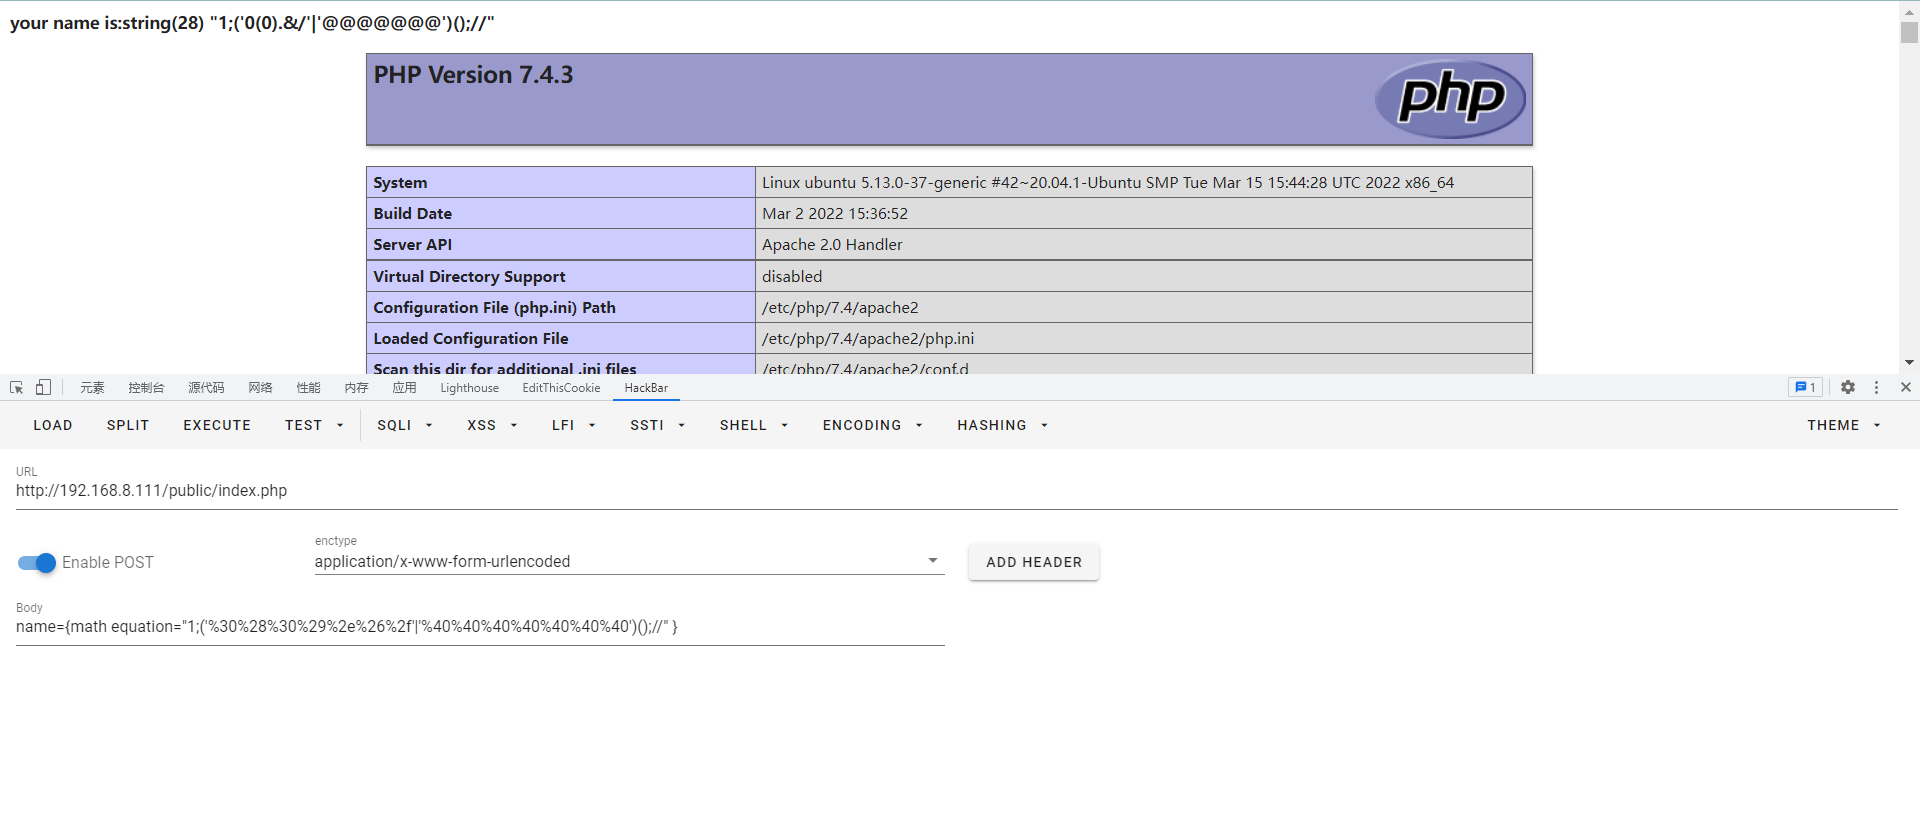Viewport: 1920px width, 832px height.
Task: Open the THEME dropdown
Action: 1843,426
